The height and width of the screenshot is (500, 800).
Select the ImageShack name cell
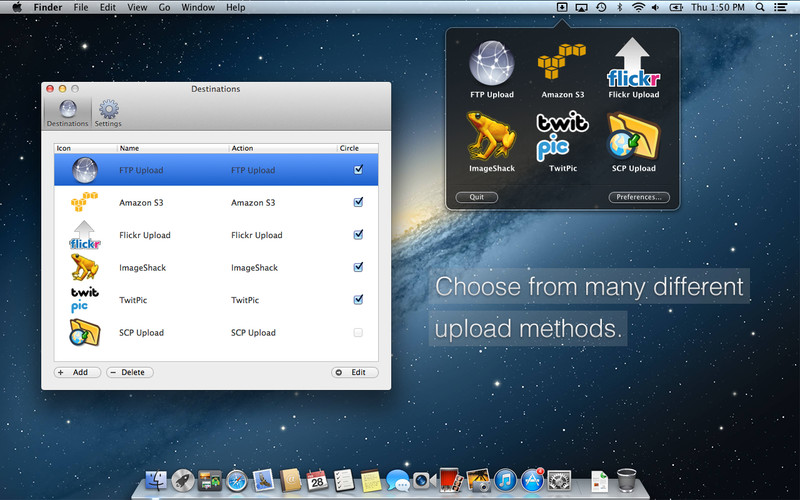[142, 268]
